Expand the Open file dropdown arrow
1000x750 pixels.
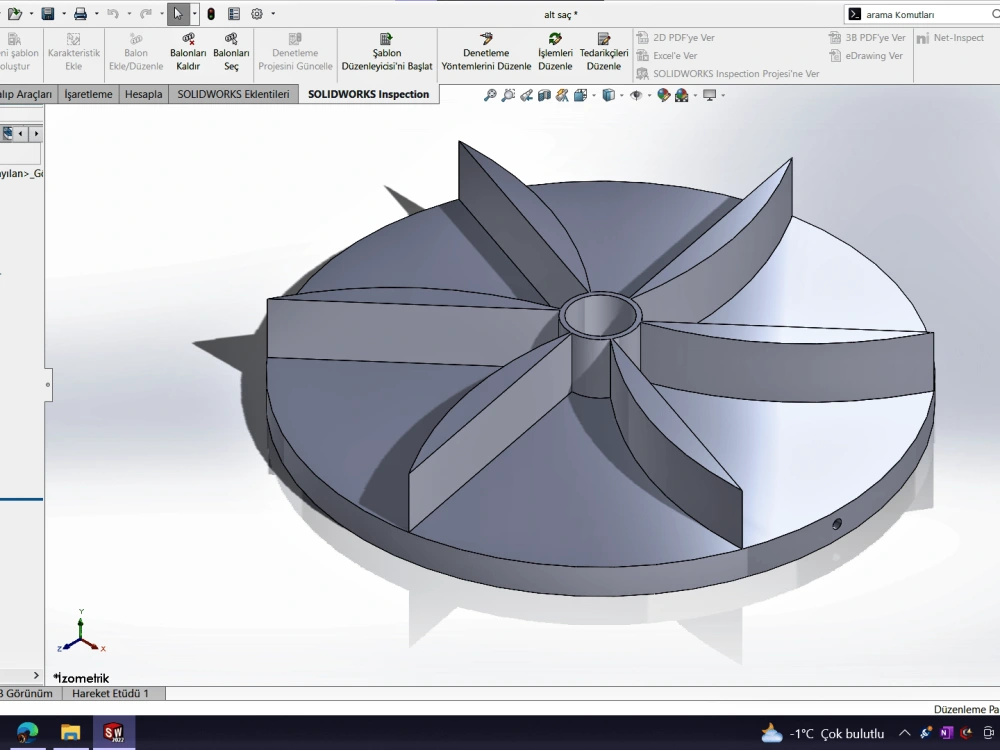pyautogui.click(x=31, y=13)
